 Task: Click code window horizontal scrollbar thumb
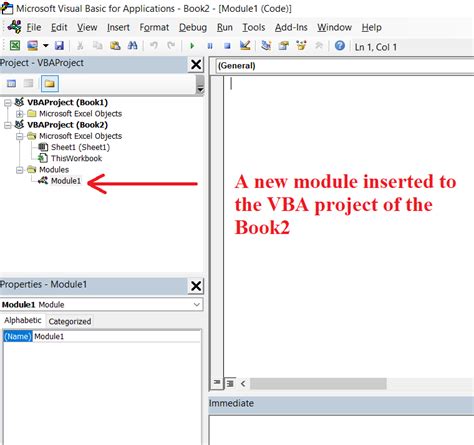[318, 384]
